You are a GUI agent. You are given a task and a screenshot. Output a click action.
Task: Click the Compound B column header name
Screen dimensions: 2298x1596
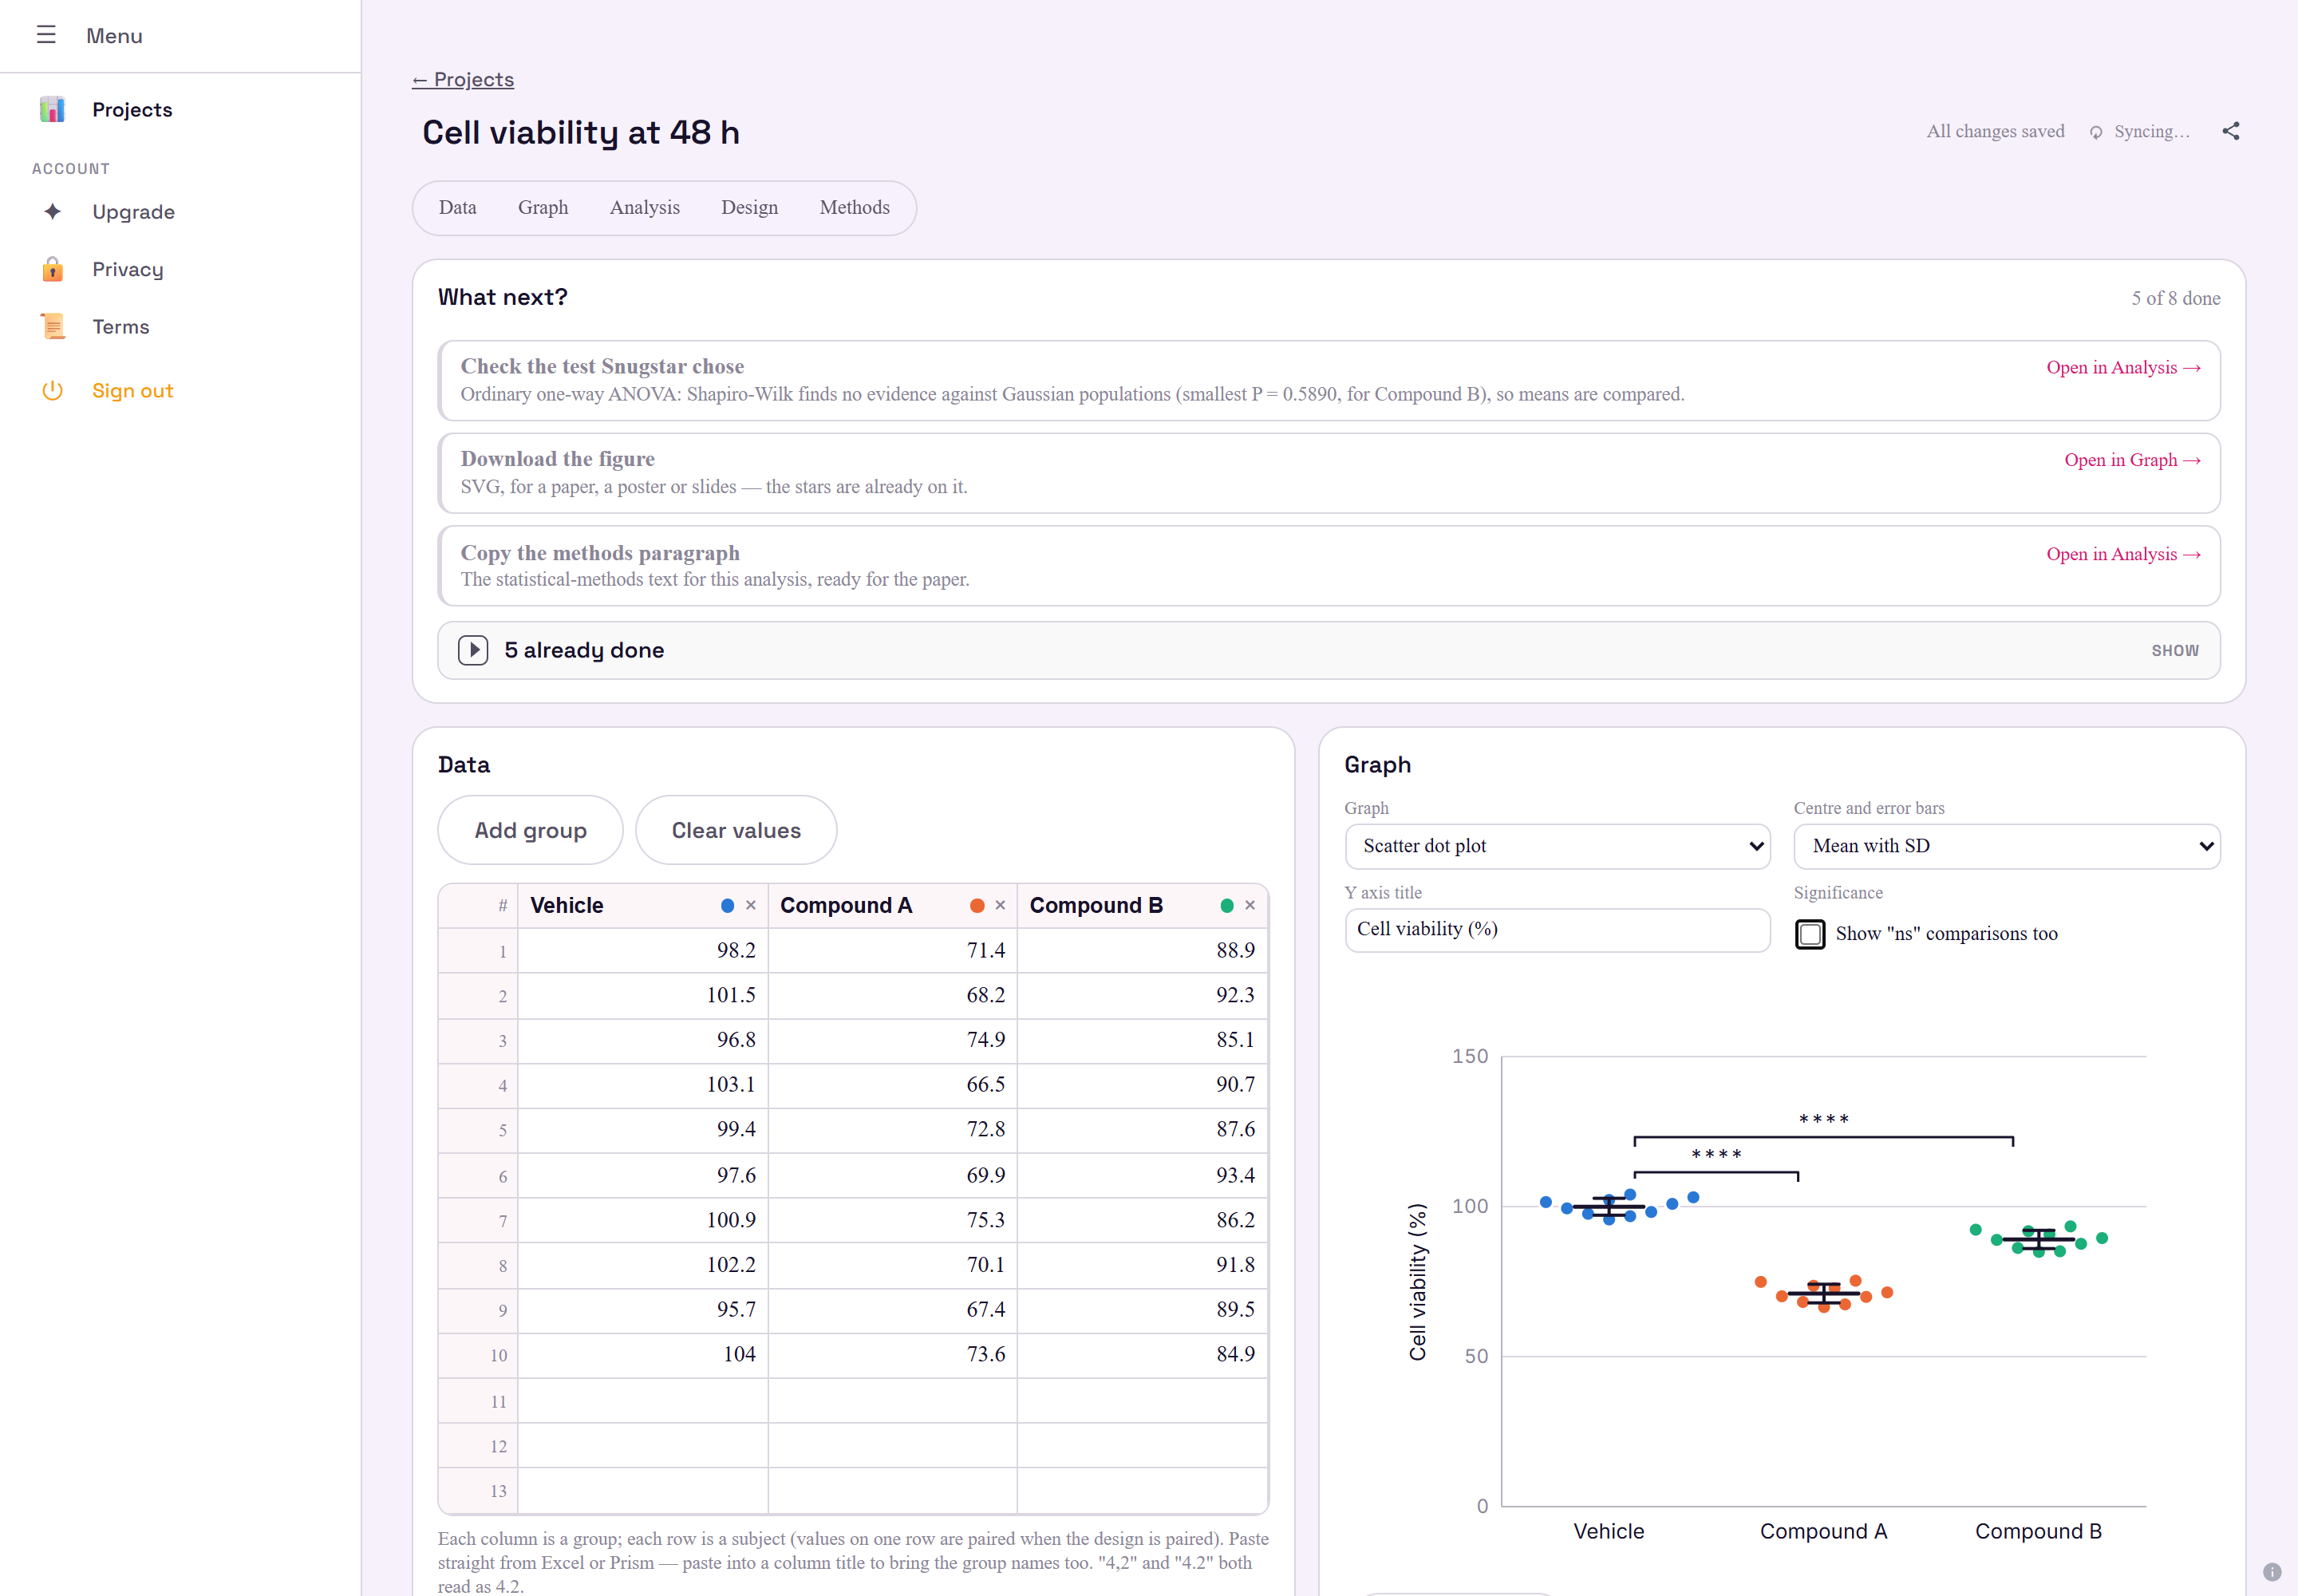tap(1096, 905)
